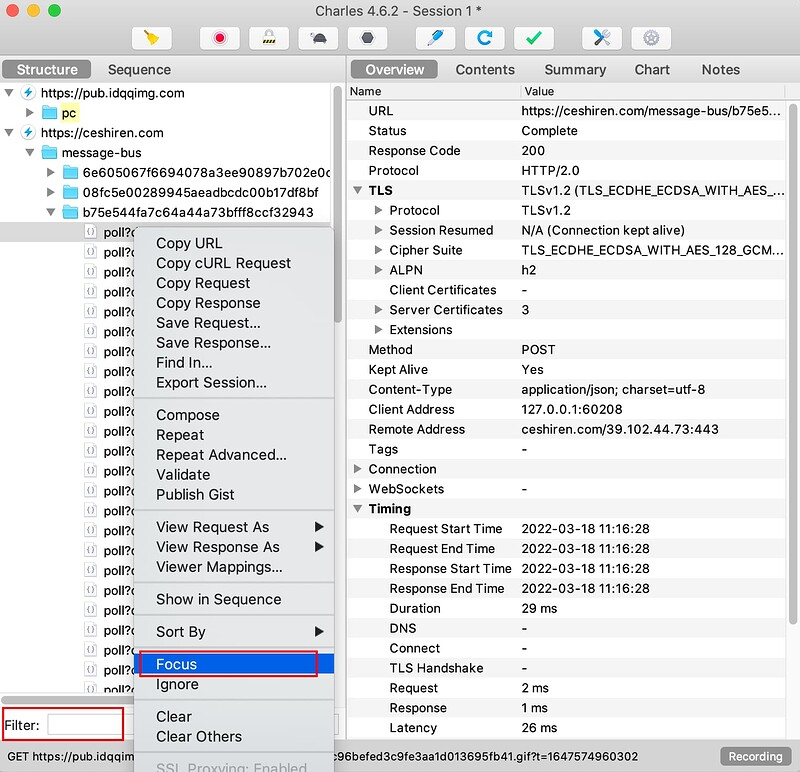Expand Server Certificates row
The height and width of the screenshot is (772, 800).
[378, 310]
